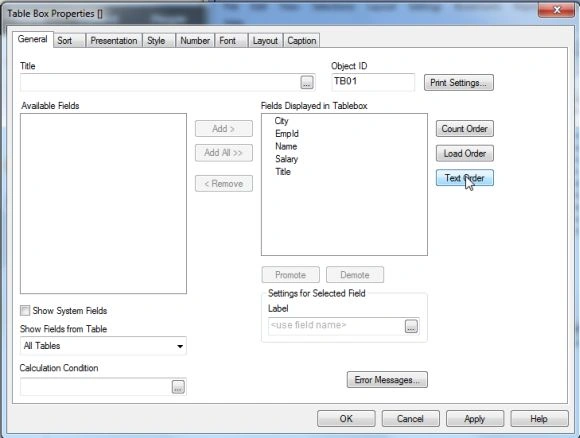Sort fields by Count Order
This screenshot has width=580, height=438.
(x=465, y=129)
